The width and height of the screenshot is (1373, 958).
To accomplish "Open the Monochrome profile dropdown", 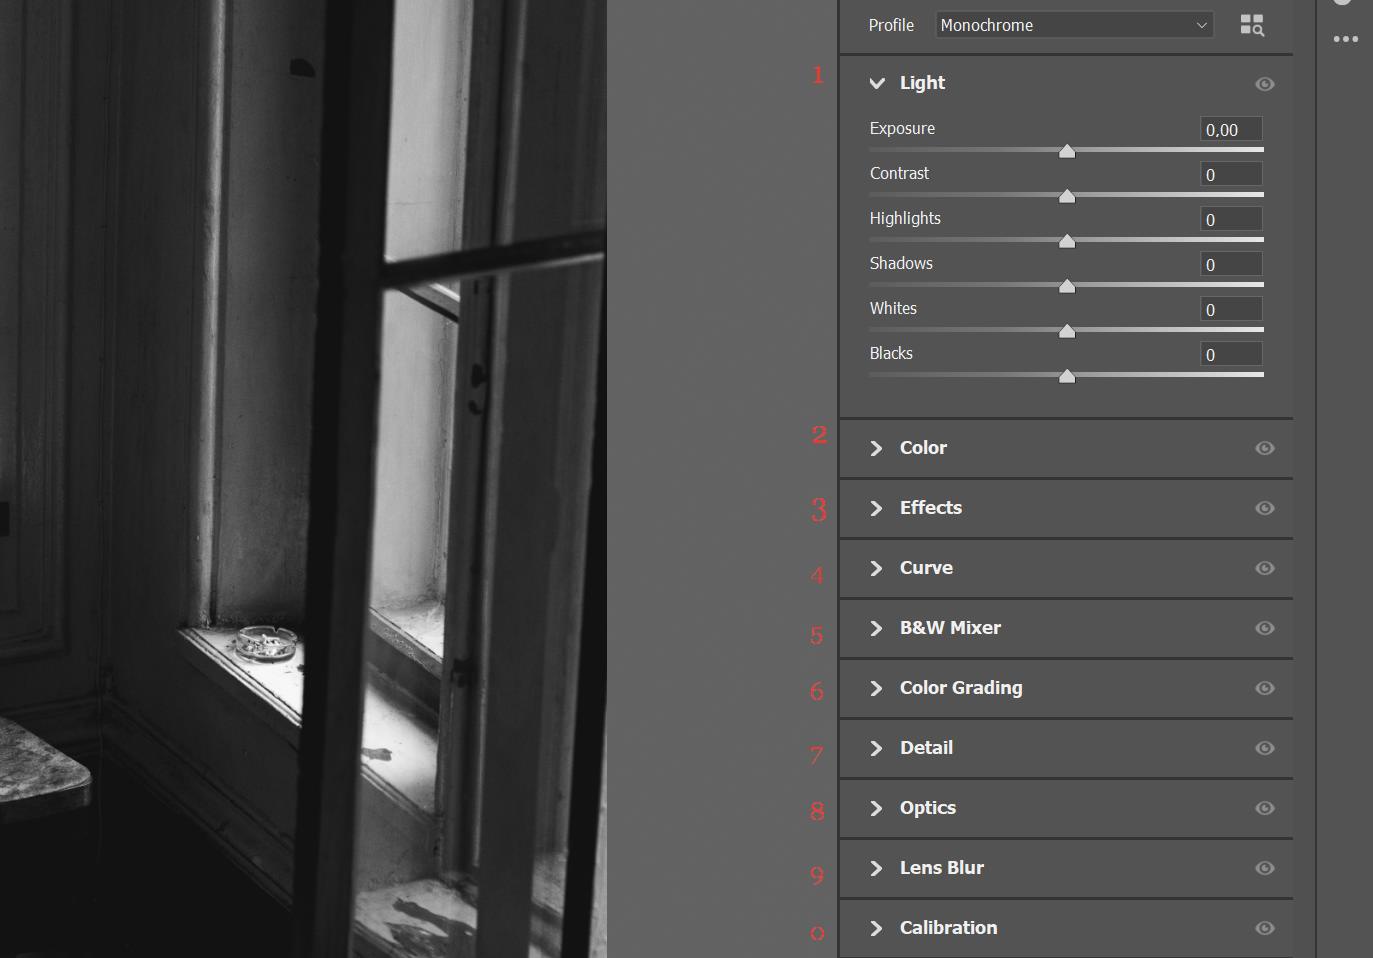I will (x=1074, y=25).
